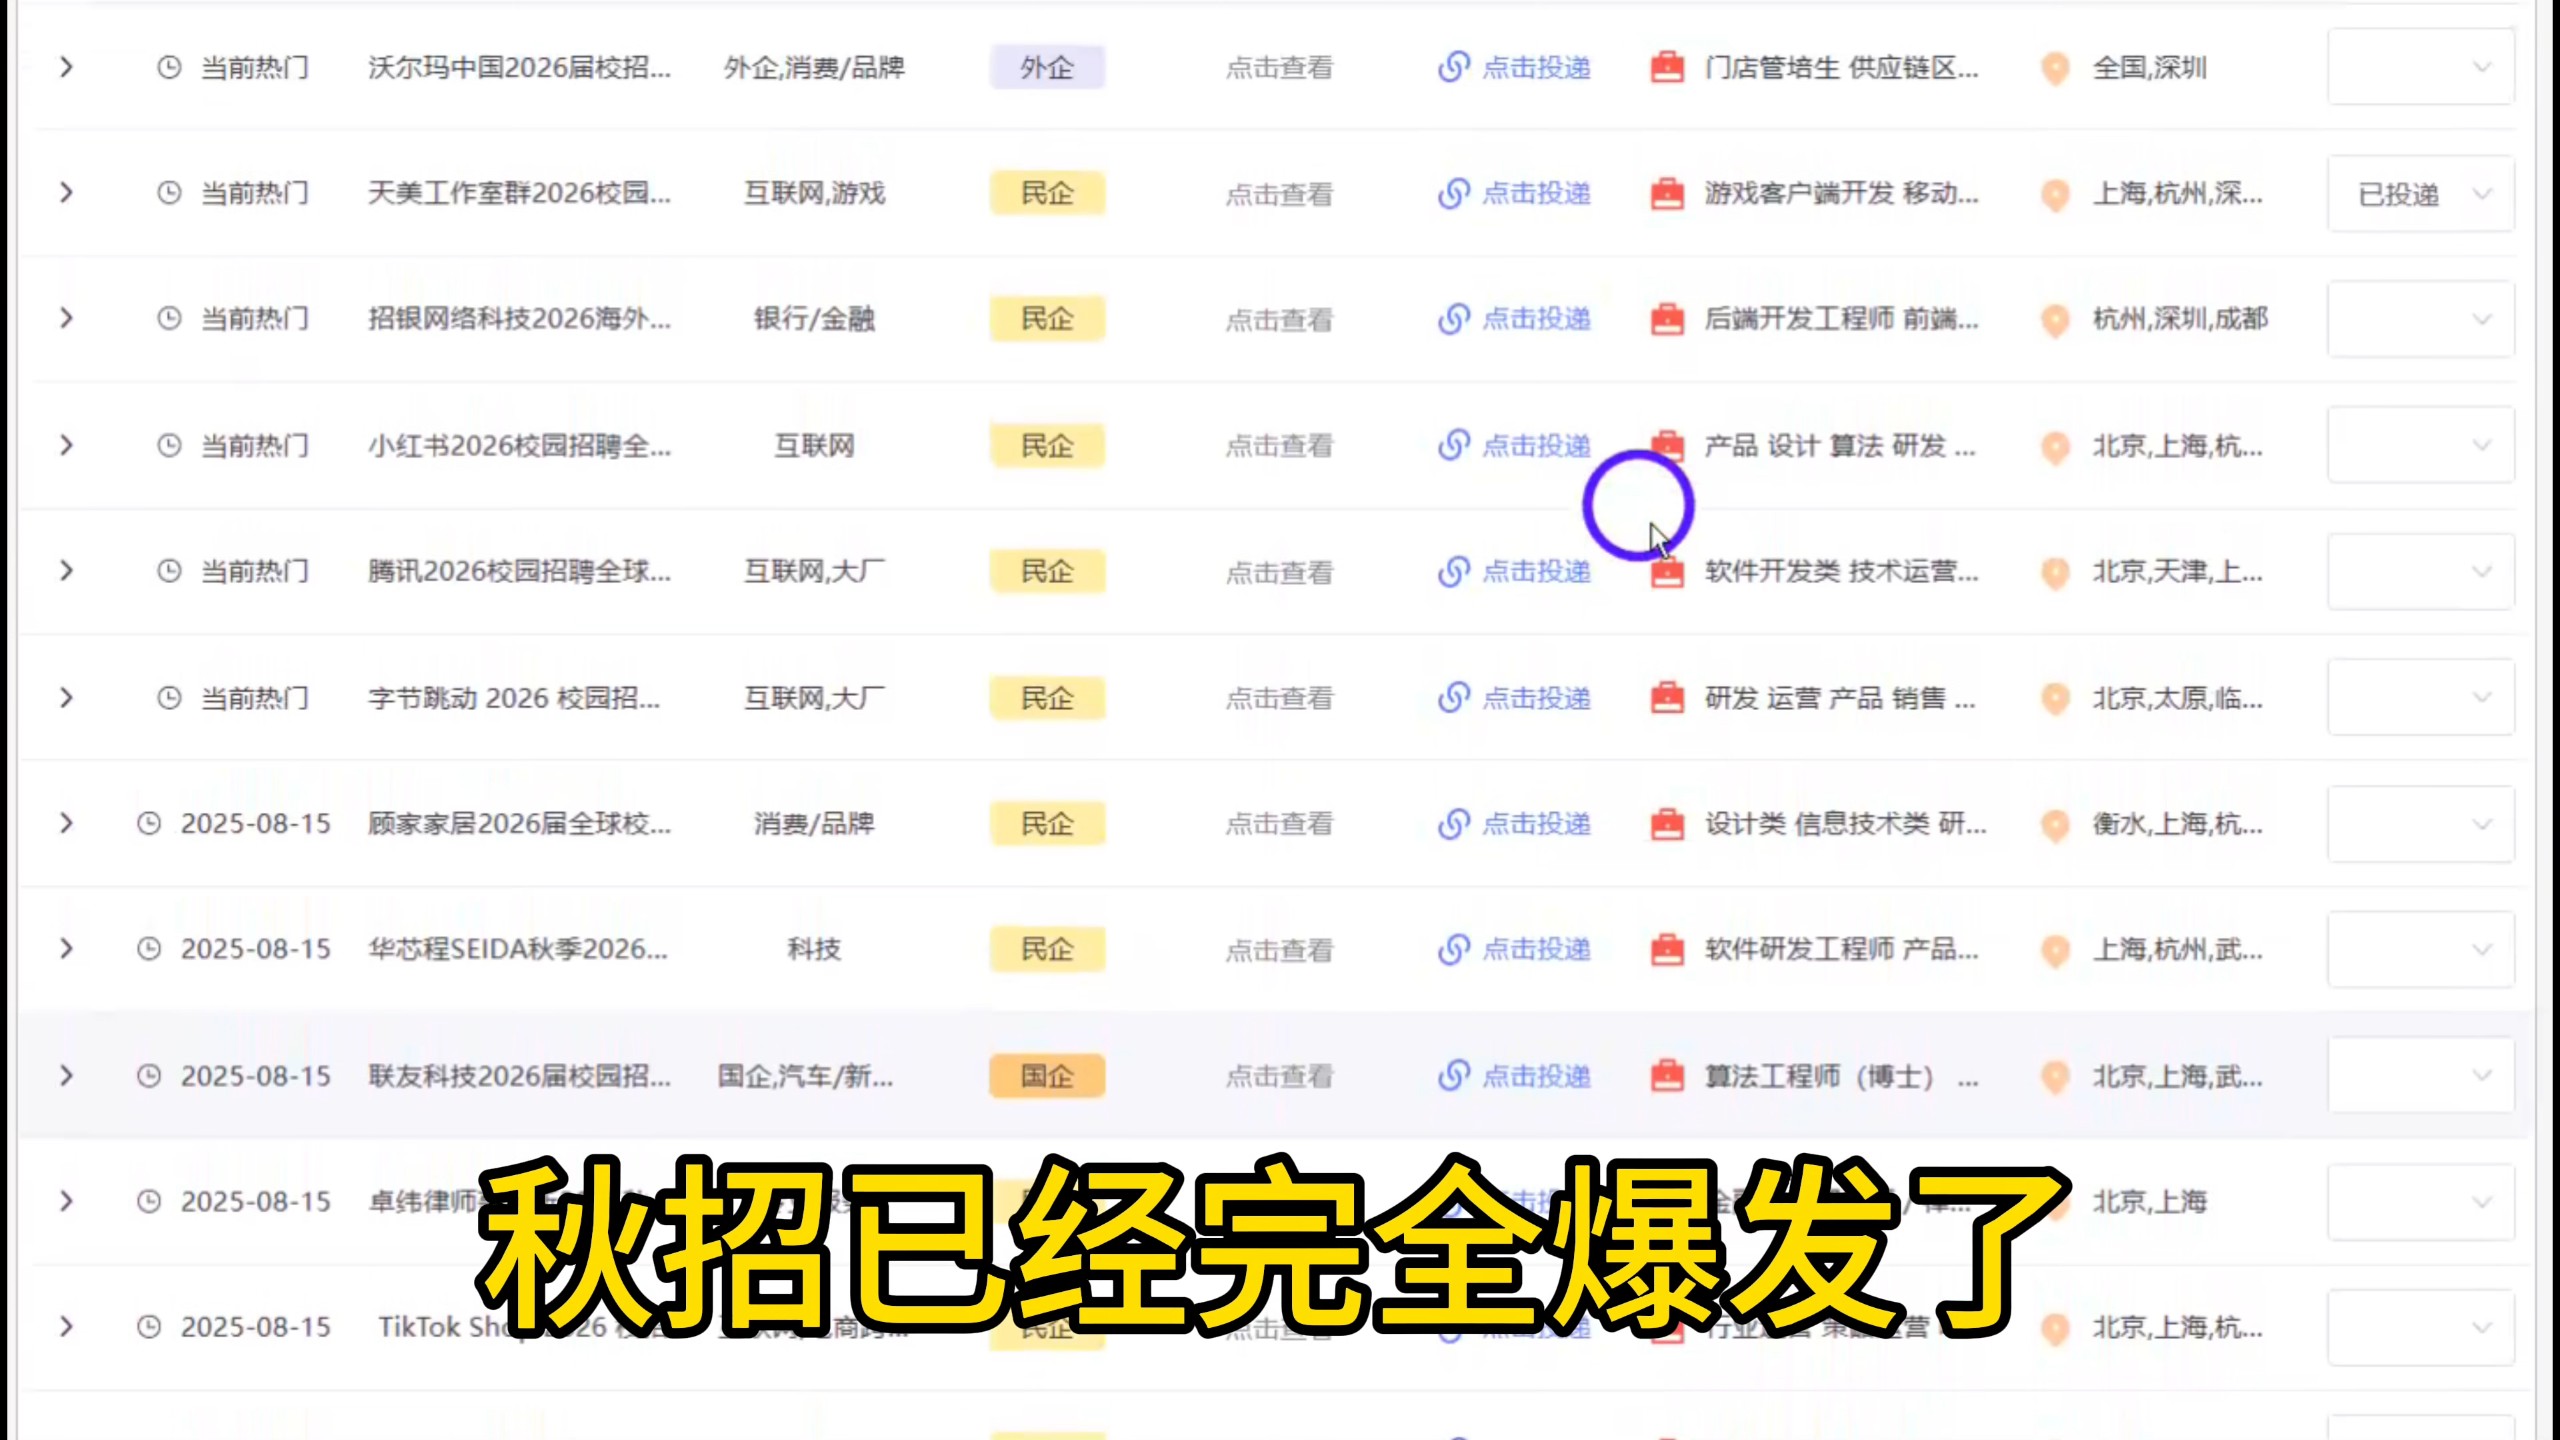The height and width of the screenshot is (1440, 2560).
Task: Select the 外企,消费/品牌 industry cell
Action: [814, 67]
